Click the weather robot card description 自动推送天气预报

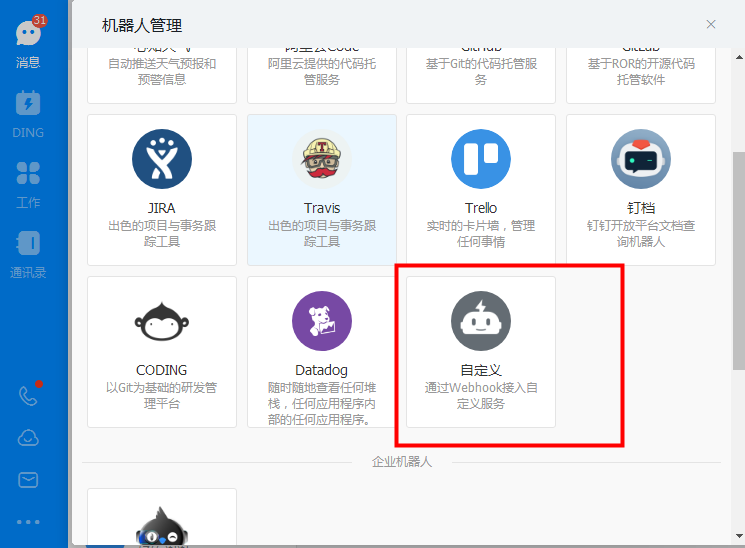tap(162, 71)
